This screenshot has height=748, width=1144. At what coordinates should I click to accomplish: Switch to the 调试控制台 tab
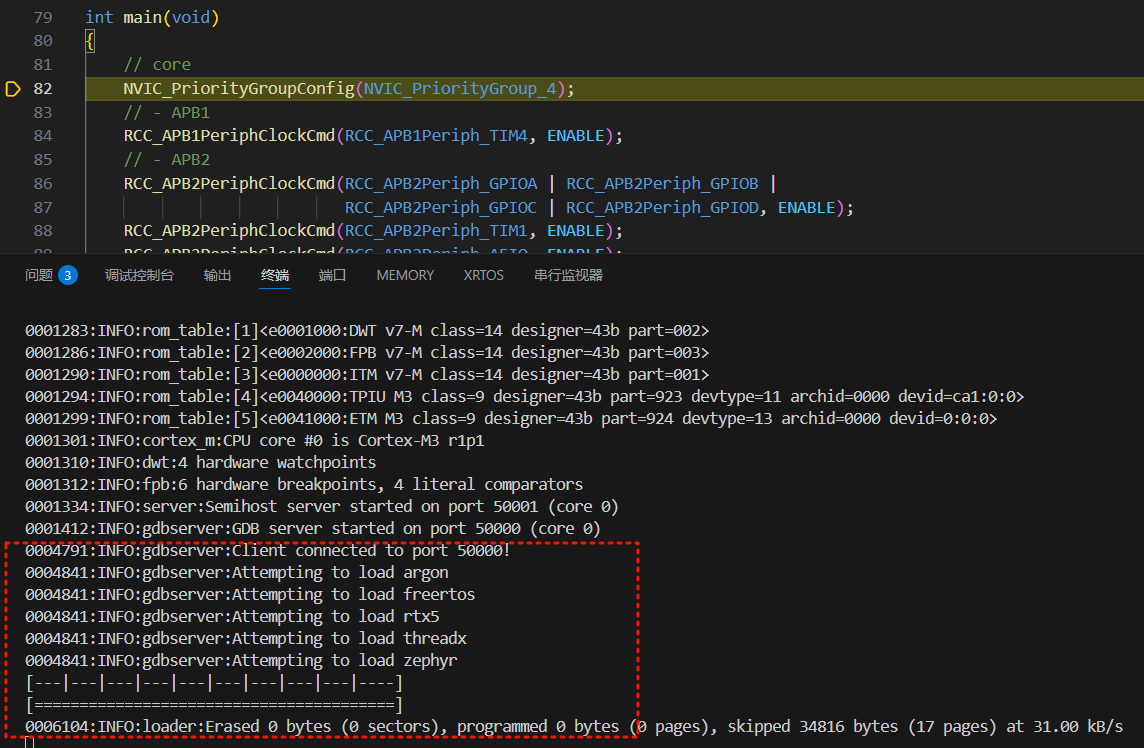139,275
